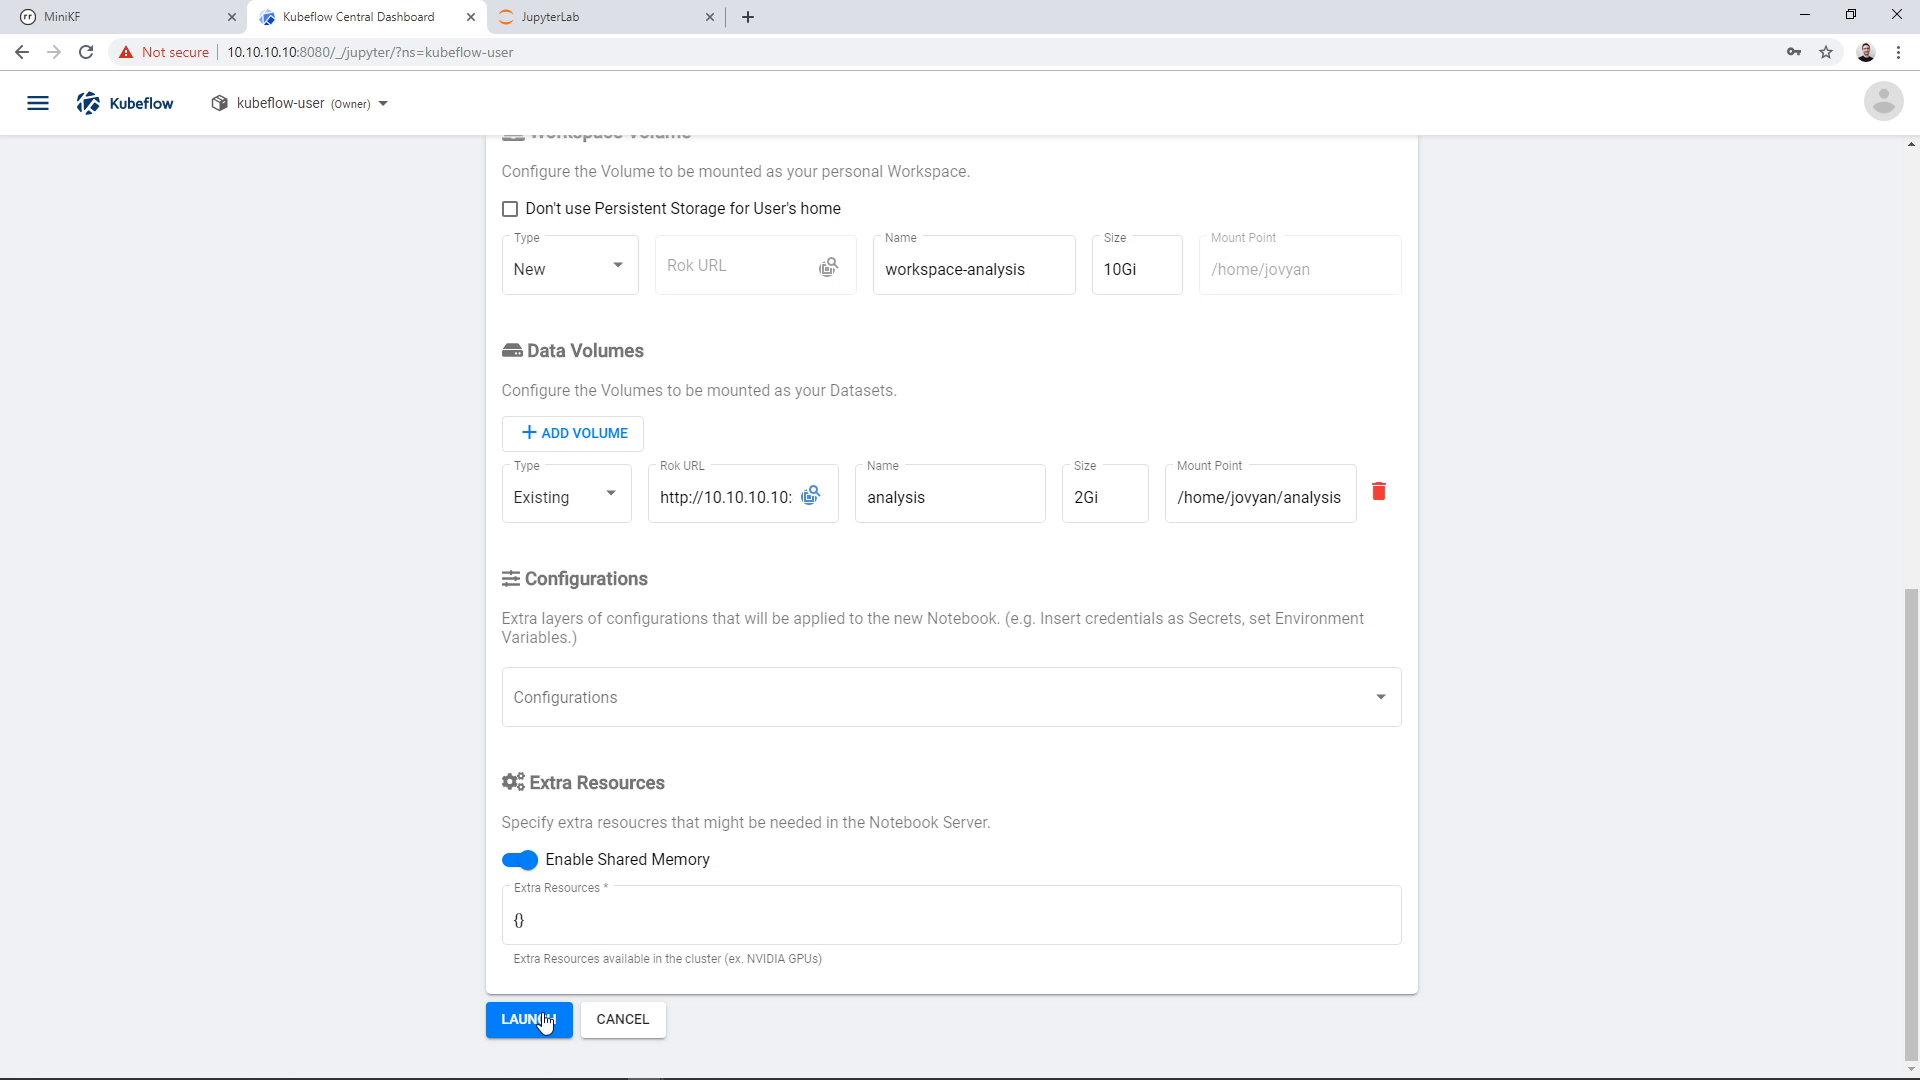
Task: Expand the Configurations dropdown
Action: click(951, 697)
